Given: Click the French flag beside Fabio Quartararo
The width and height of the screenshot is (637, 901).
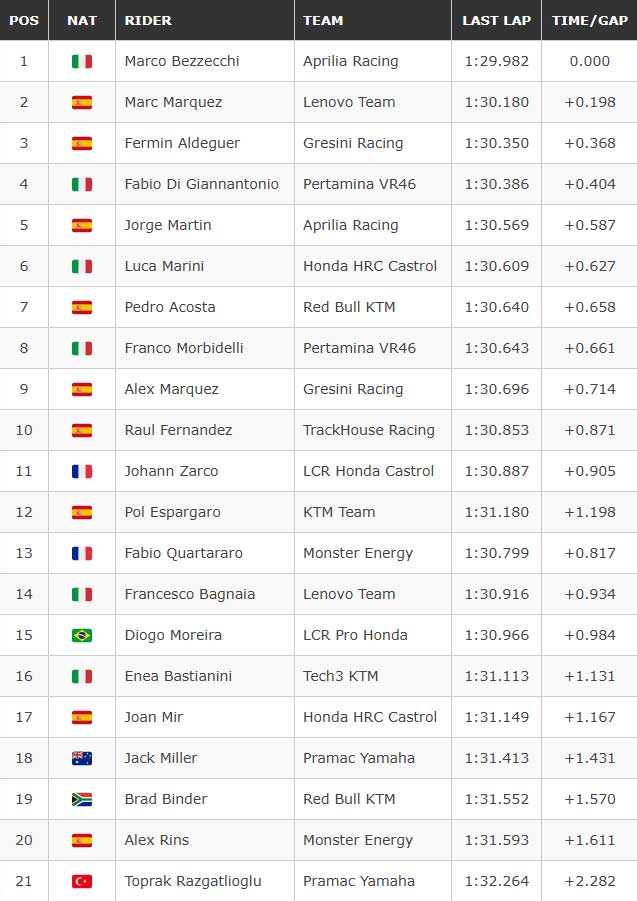Looking at the screenshot, I should (x=82, y=553).
